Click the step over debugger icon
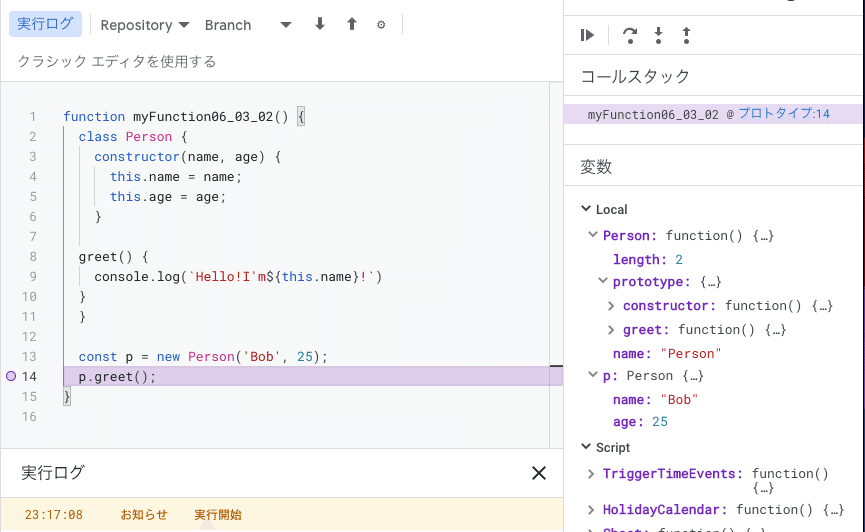Screen dimensions: 865x532 pos(630,35)
